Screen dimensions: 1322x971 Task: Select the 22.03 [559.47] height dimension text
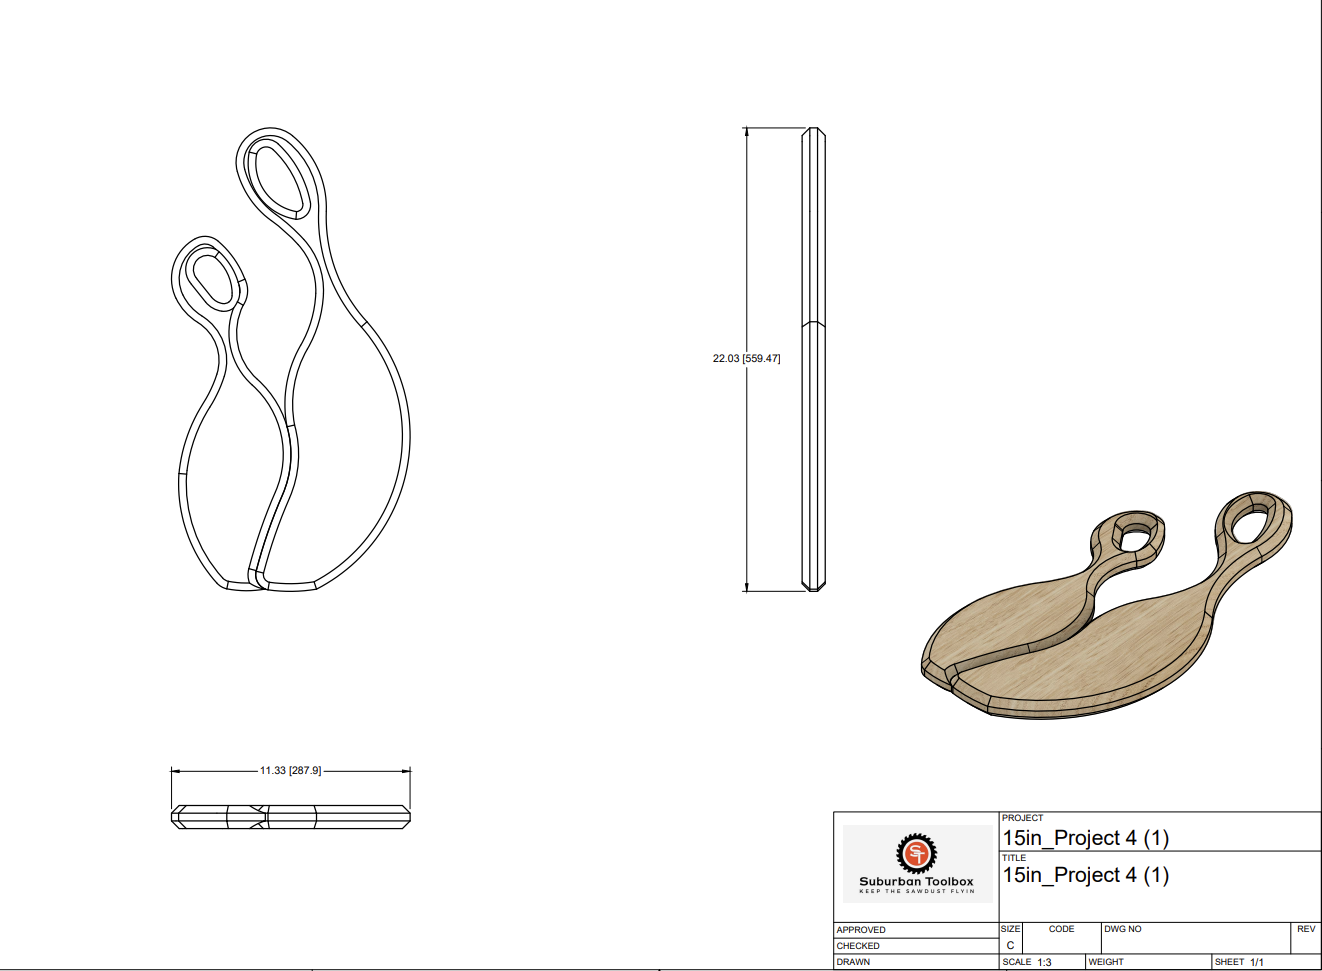(x=746, y=358)
